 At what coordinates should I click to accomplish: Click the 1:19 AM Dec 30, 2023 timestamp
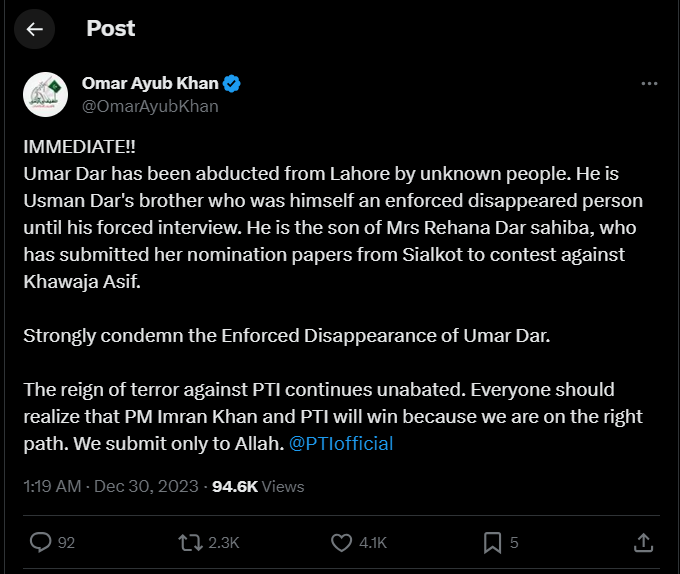coord(112,487)
